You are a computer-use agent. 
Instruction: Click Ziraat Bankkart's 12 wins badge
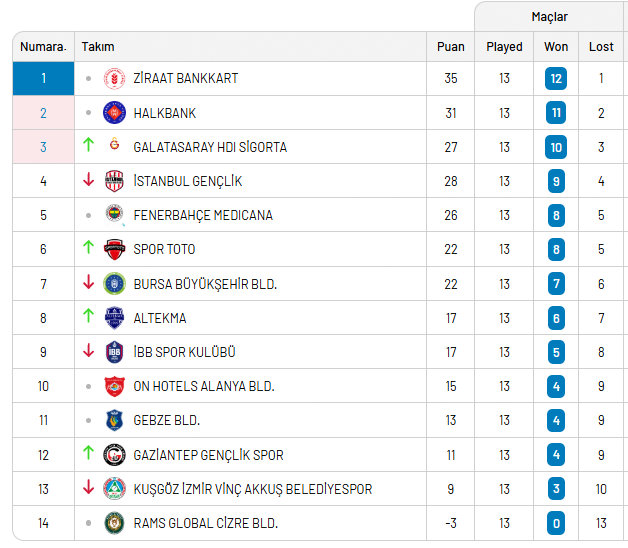[556, 78]
